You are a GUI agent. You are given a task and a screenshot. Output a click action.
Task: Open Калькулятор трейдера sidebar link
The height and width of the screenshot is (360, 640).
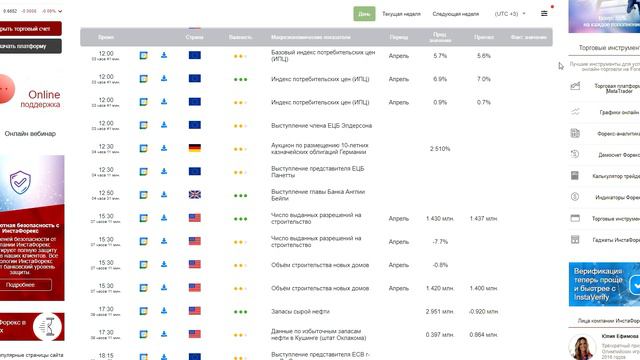tap(616, 176)
